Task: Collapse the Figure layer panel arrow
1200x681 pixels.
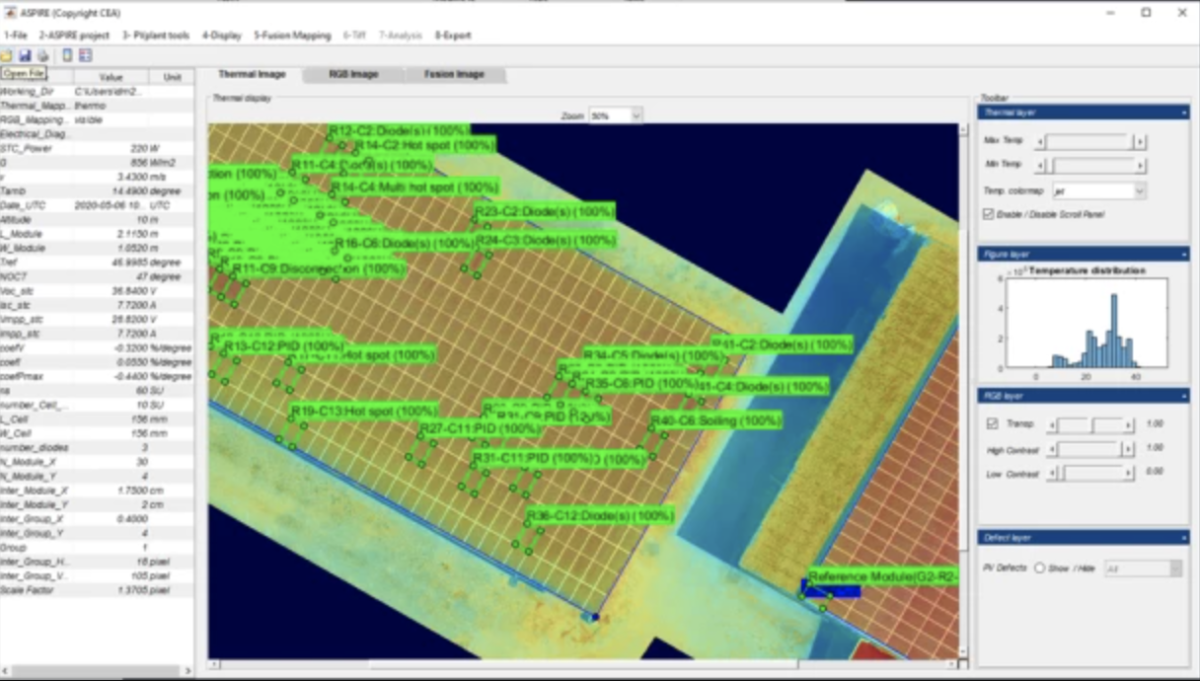Action: click(x=1183, y=255)
